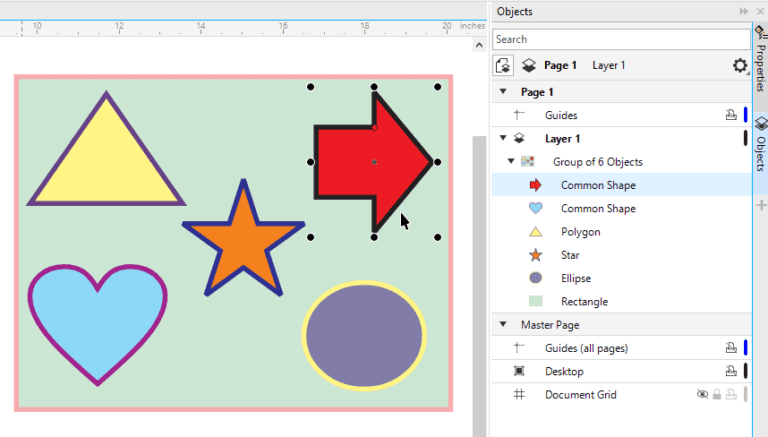Toggle visibility eye of Document Grid
The width and height of the screenshot is (768, 437).
click(702, 395)
